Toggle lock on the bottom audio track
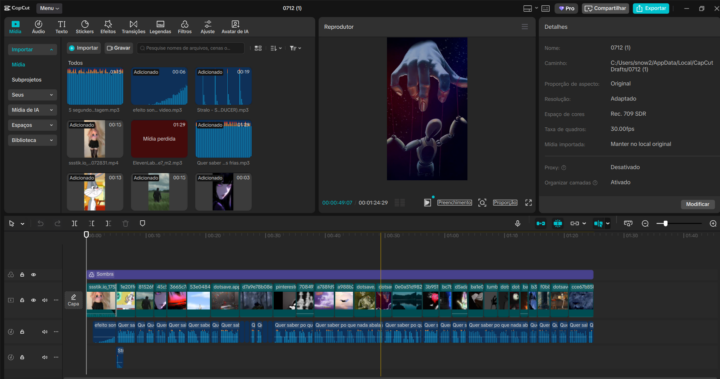The height and width of the screenshot is (379, 720). [x=22, y=357]
